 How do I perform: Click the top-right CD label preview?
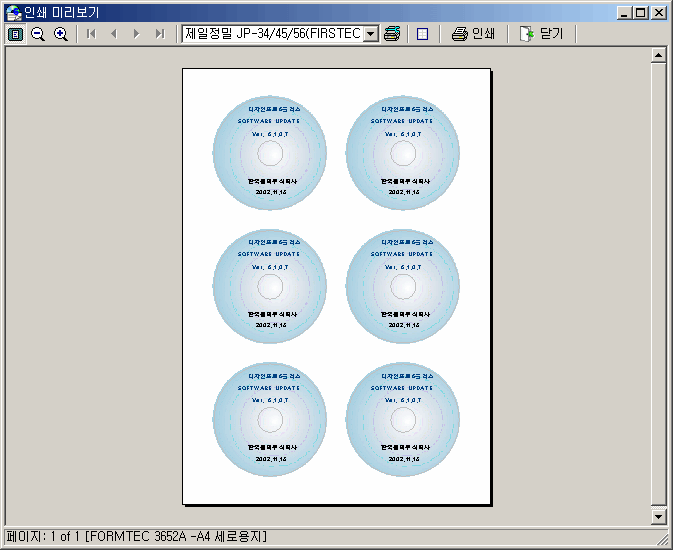click(403, 153)
